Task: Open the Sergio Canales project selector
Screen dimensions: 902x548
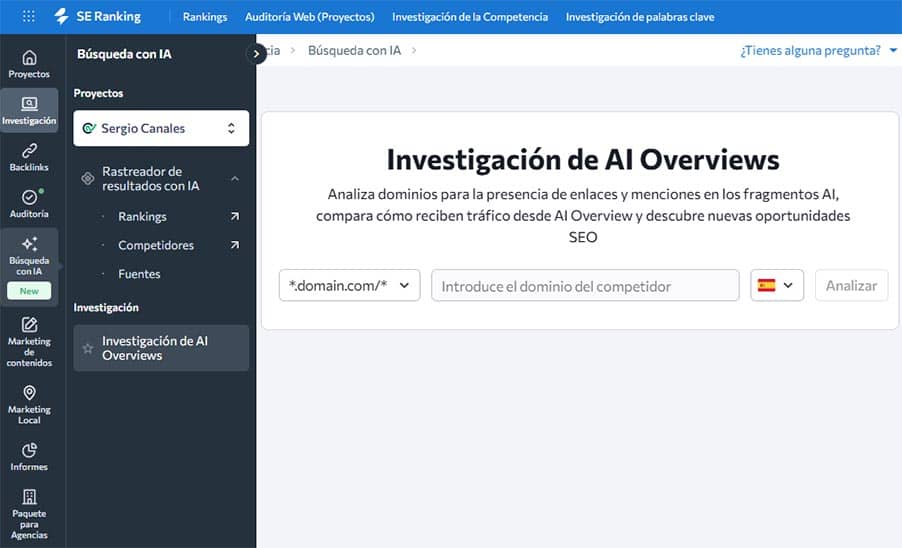Action: tap(161, 128)
